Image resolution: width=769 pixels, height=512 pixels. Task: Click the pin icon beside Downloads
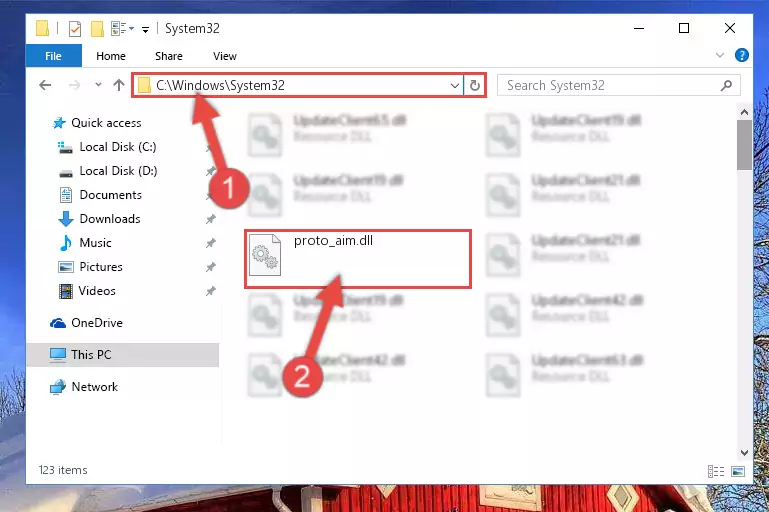[x=210, y=219]
